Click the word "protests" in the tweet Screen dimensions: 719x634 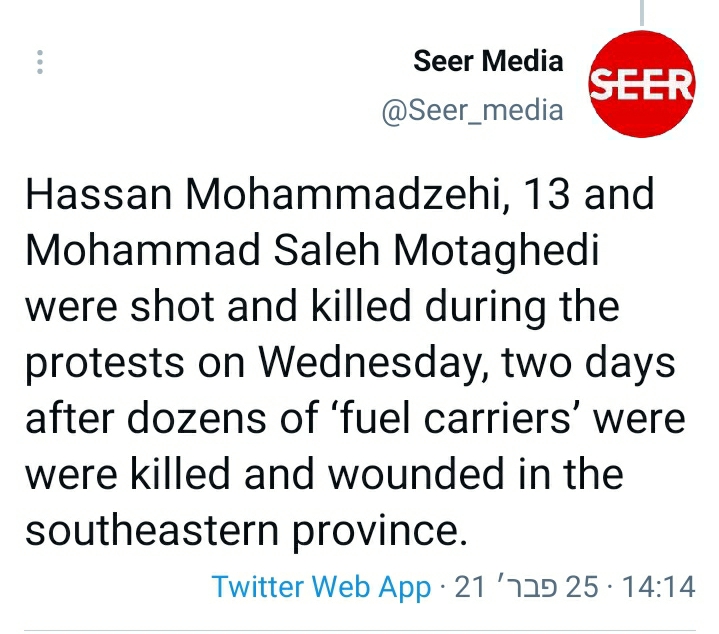point(107,363)
